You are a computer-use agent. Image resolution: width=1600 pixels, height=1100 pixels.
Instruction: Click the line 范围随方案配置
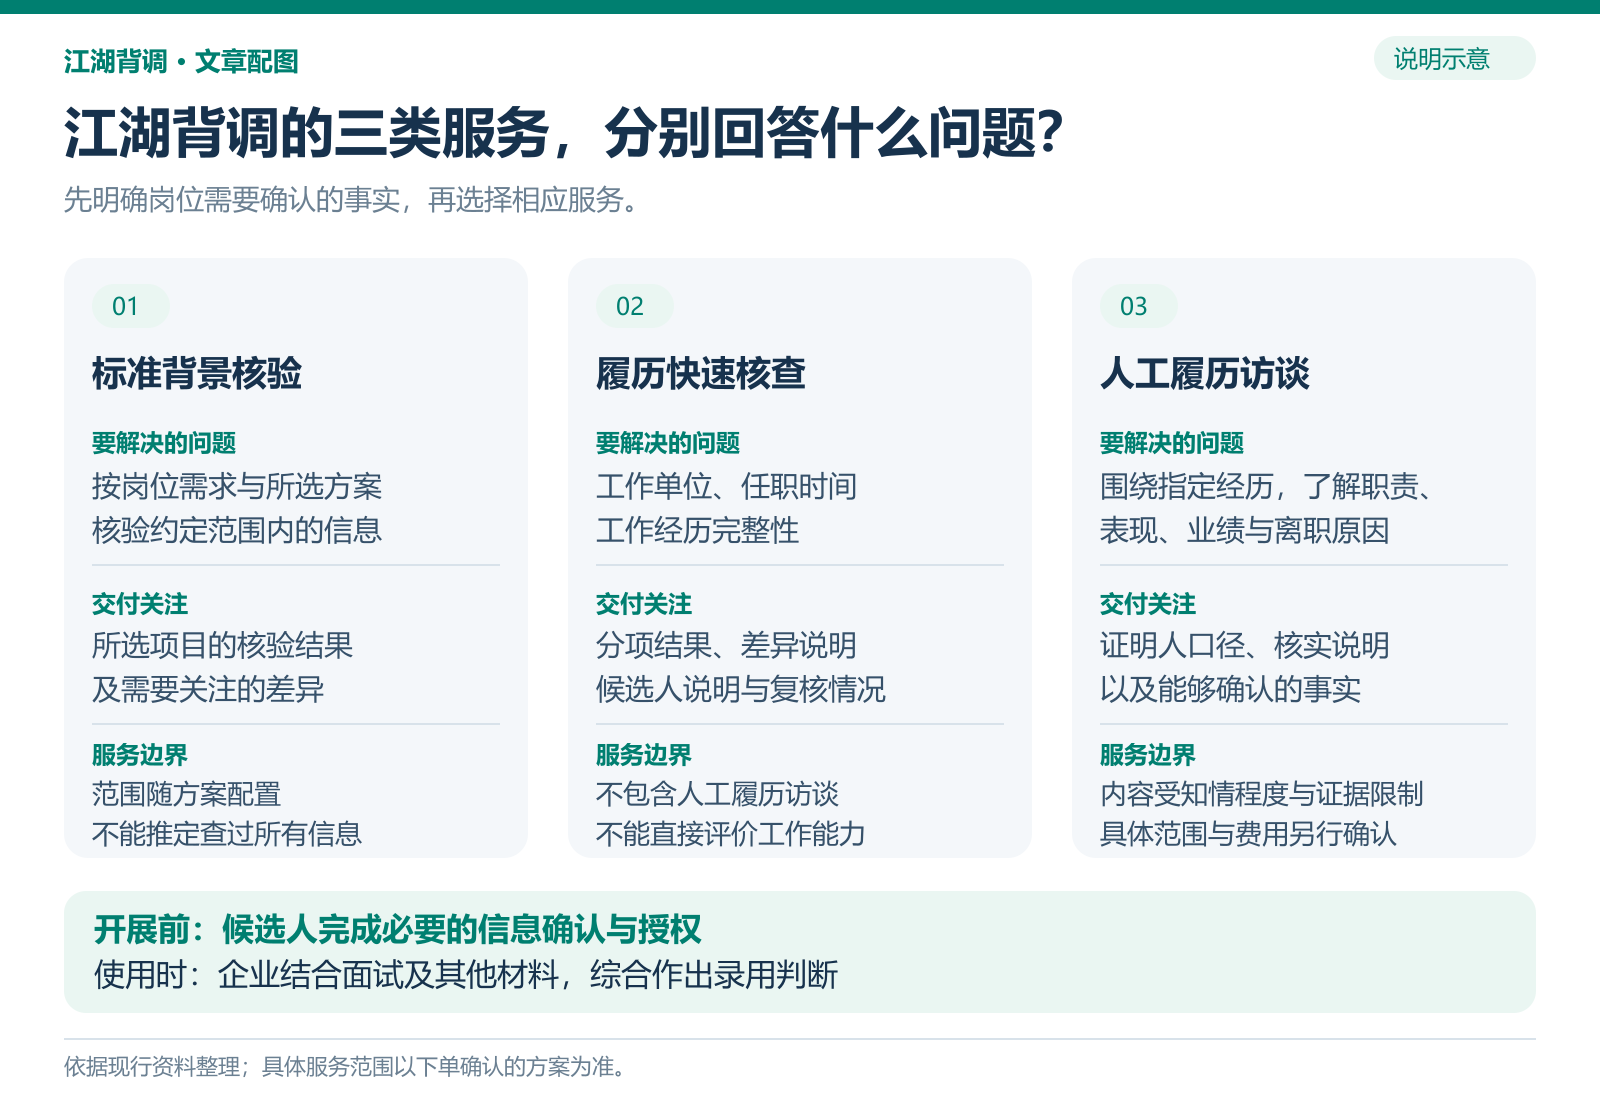coord(187,794)
